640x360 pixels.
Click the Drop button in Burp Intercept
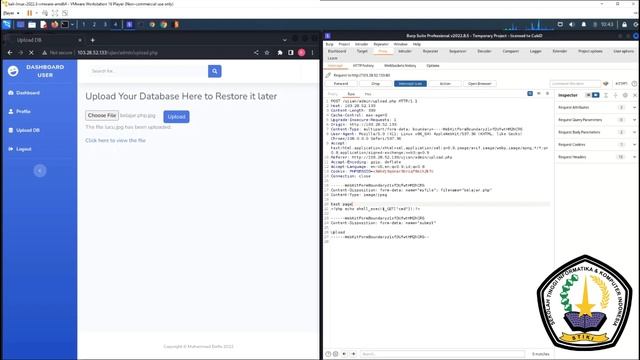(x=376, y=84)
